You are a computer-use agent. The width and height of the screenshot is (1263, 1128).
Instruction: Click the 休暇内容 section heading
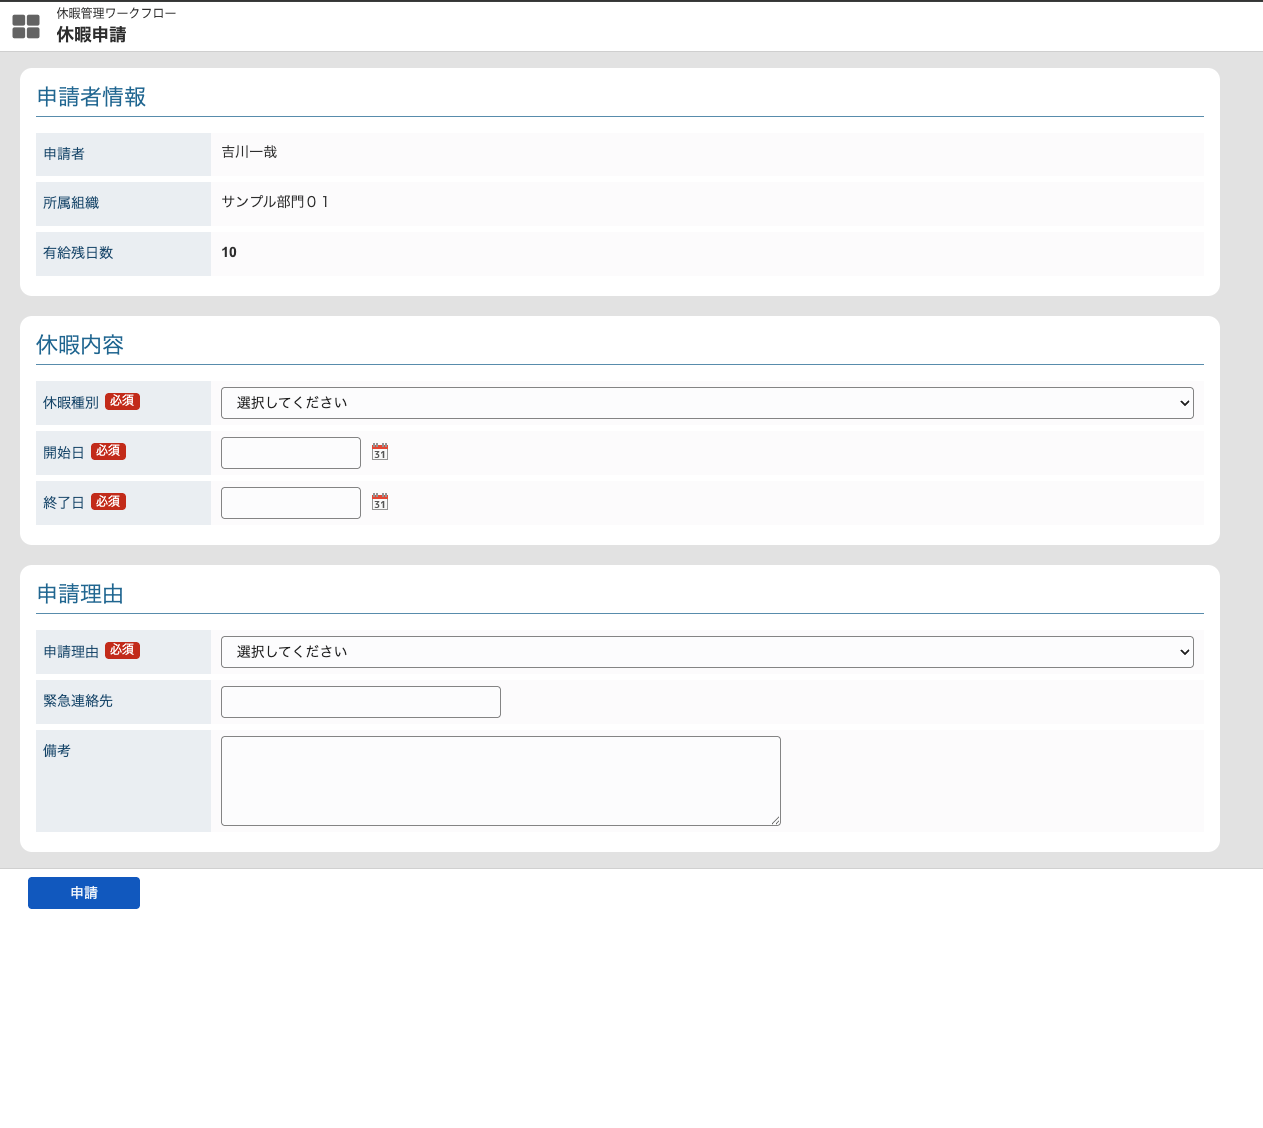[80, 345]
